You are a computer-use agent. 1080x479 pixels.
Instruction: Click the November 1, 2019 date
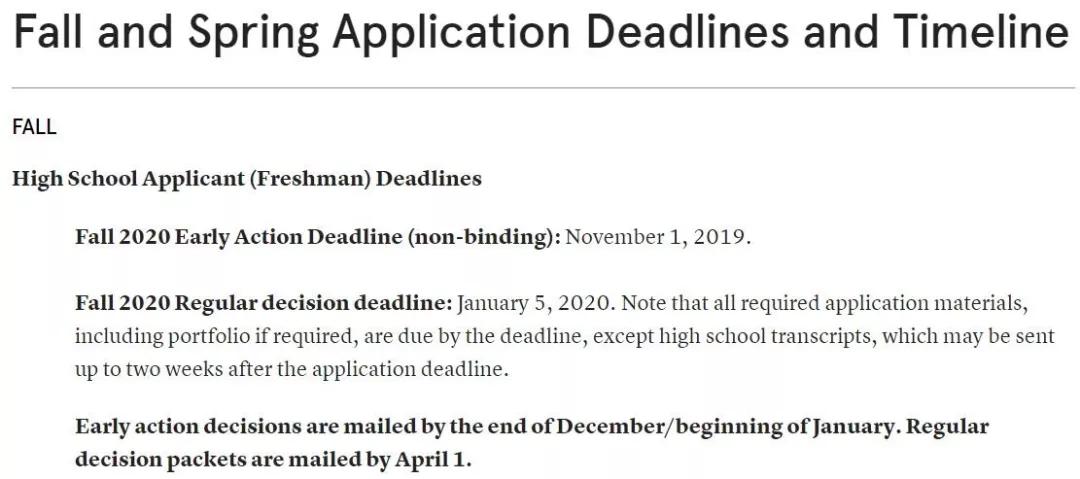(655, 237)
